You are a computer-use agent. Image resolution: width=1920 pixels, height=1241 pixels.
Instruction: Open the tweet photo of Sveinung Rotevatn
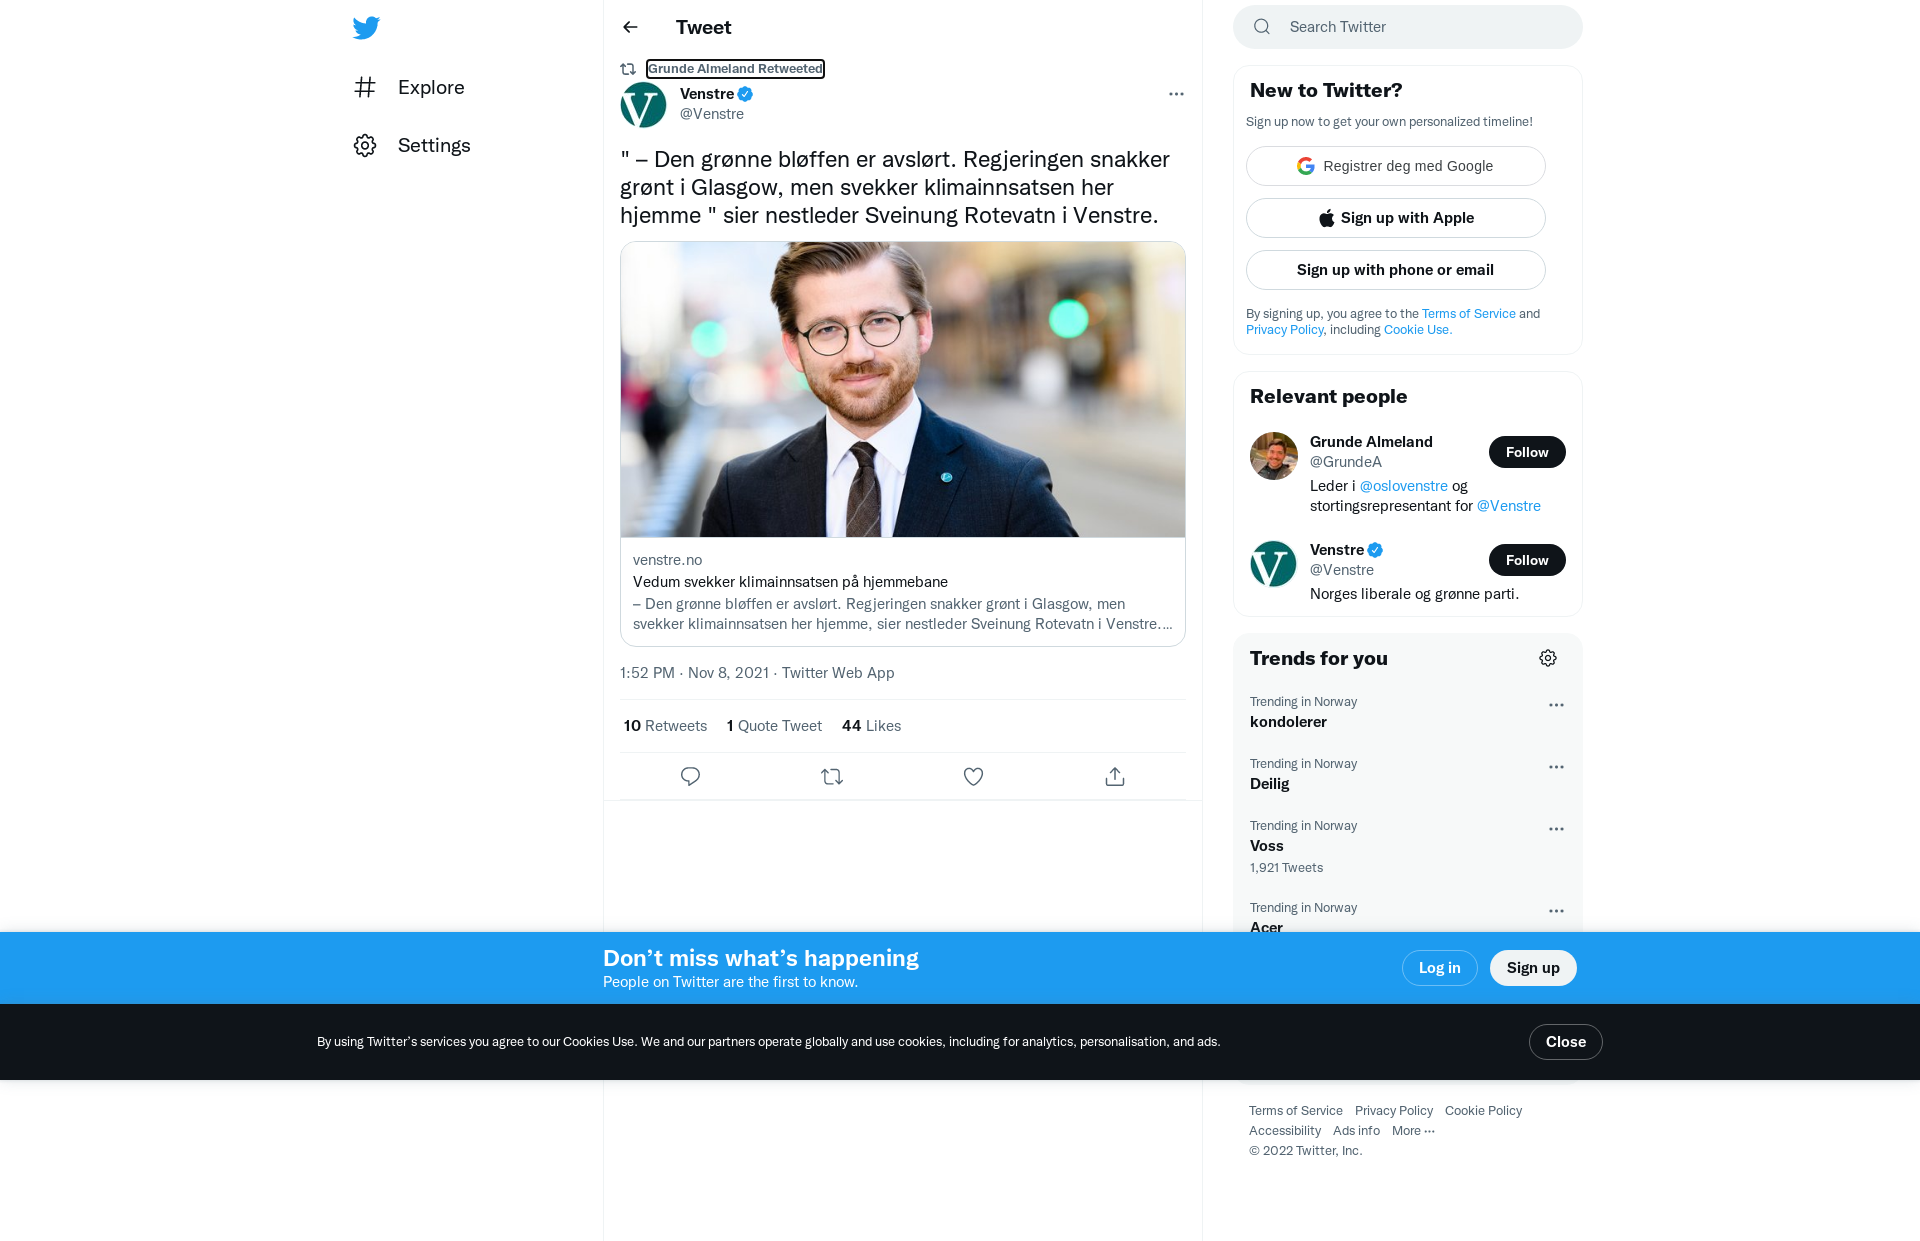903,390
